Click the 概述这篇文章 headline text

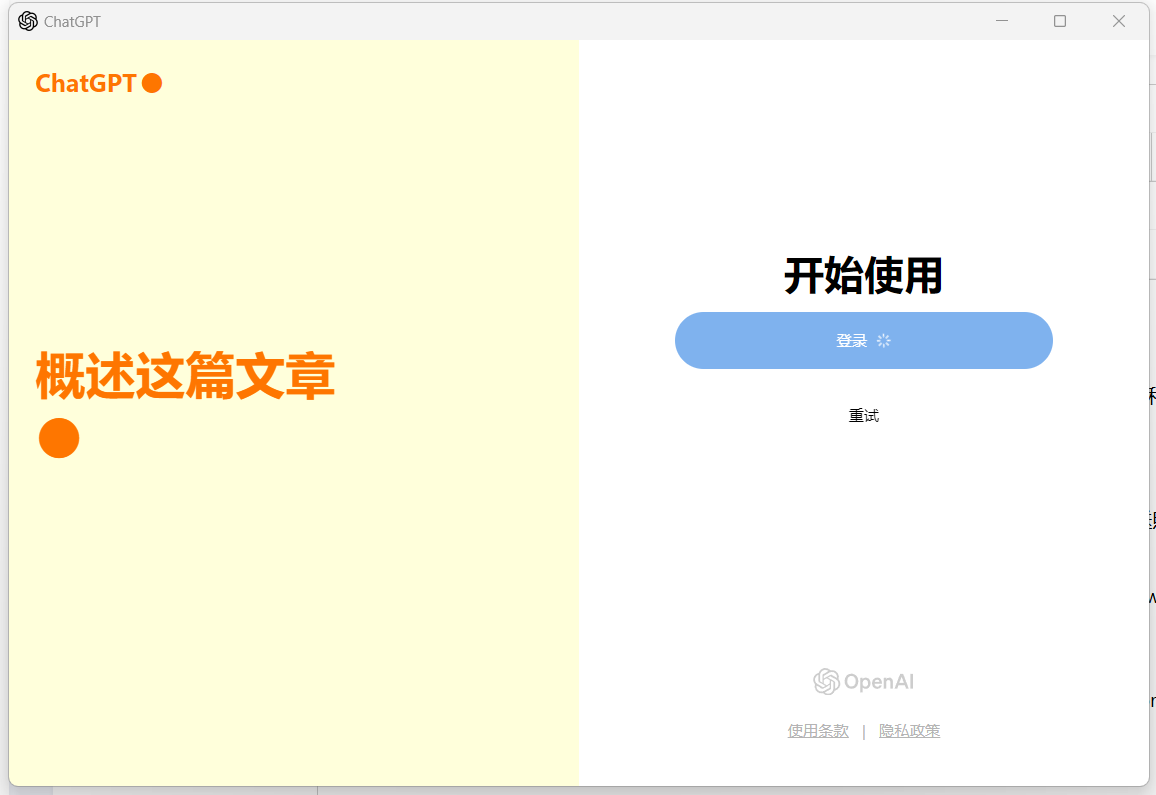(x=185, y=376)
